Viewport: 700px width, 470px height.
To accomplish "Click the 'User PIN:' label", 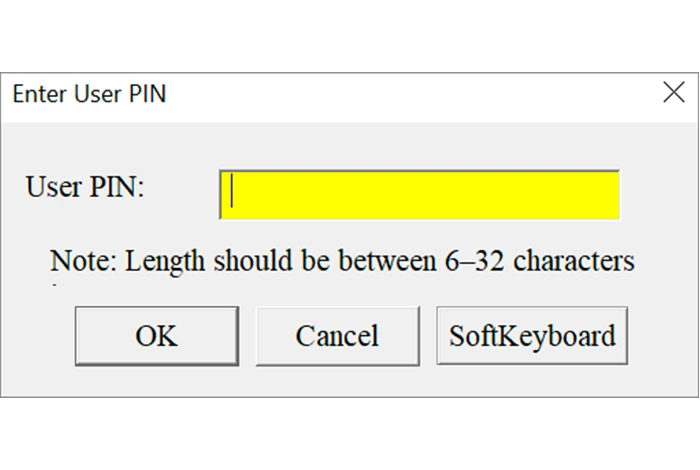I will pyautogui.click(x=86, y=187).
